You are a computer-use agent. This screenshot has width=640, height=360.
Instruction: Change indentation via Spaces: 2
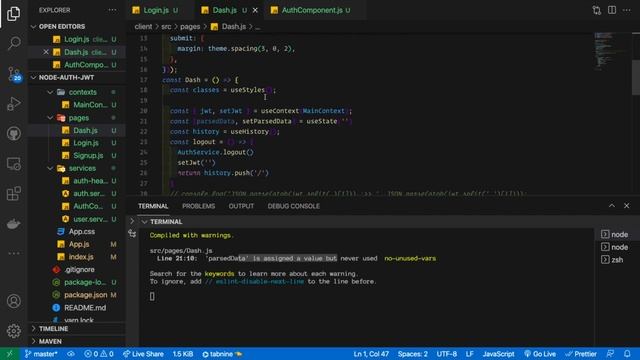pos(413,354)
